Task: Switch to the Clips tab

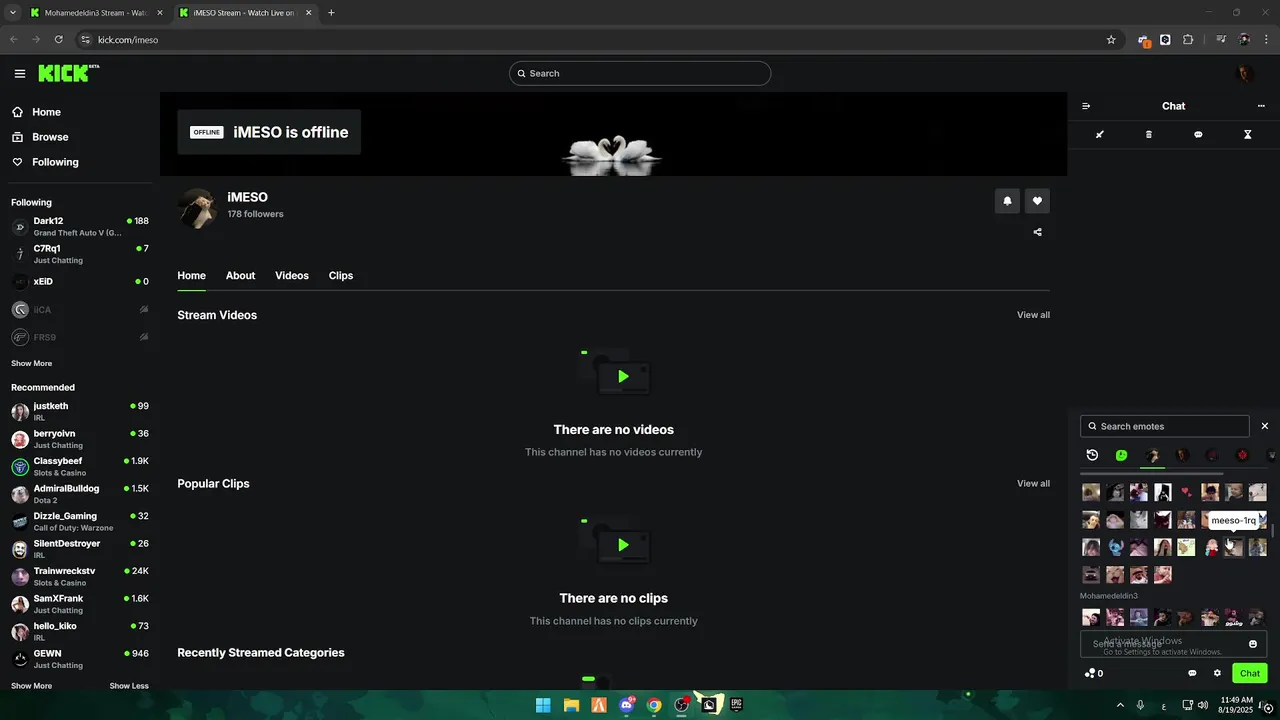Action: (341, 276)
